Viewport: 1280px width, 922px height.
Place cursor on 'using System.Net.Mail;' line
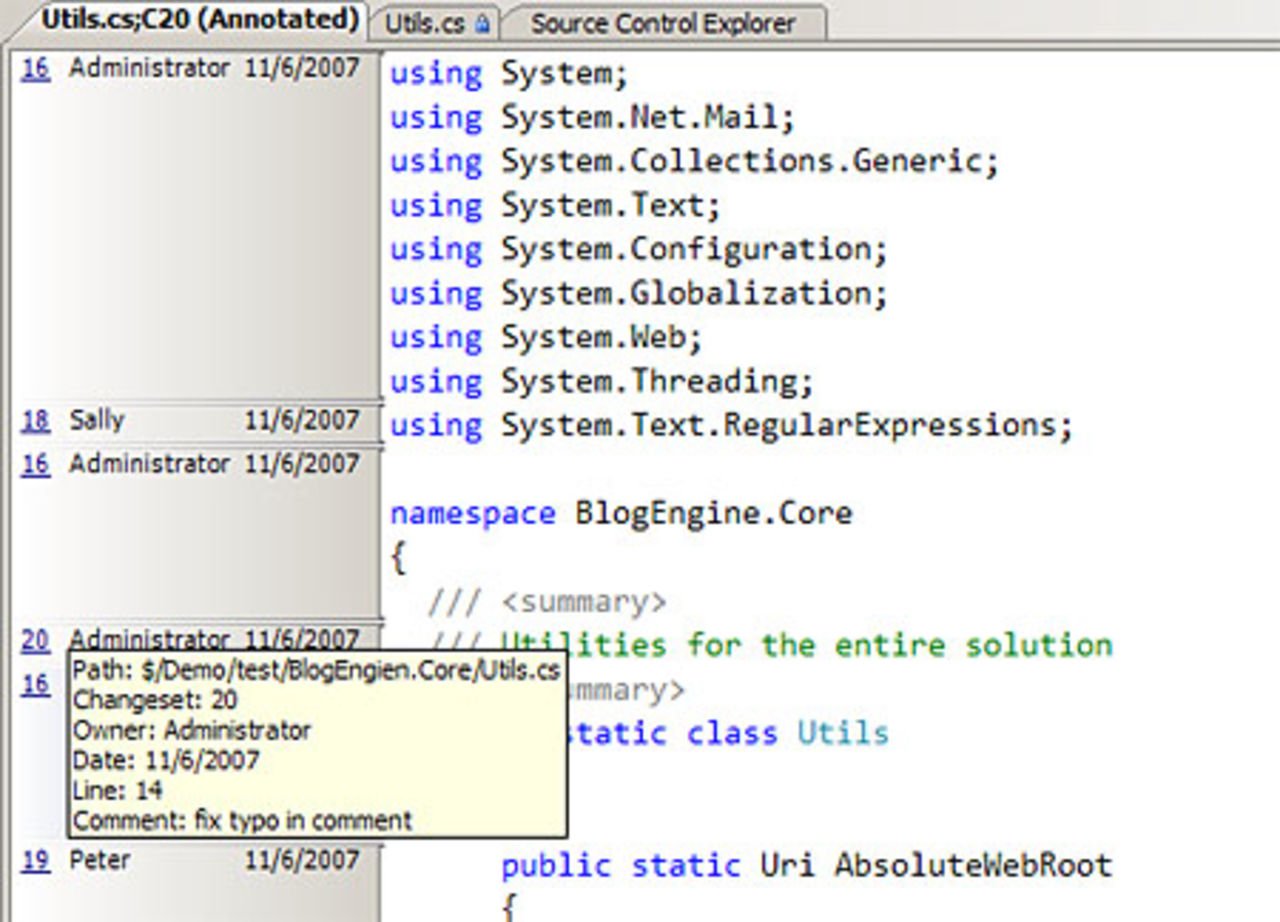(x=592, y=118)
